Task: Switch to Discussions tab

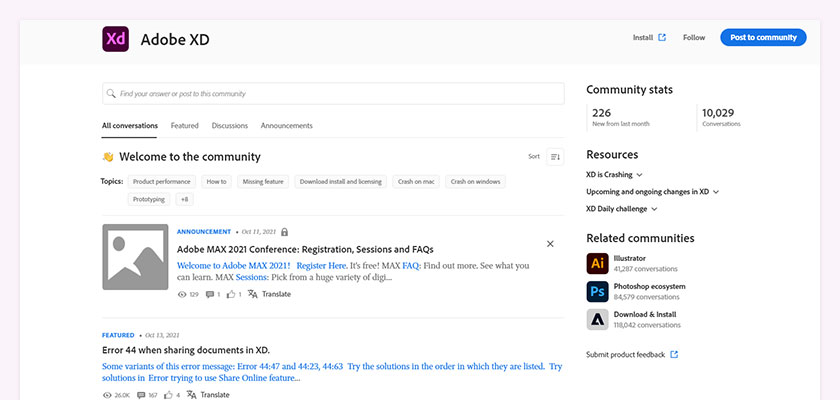Action: [229, 126]
